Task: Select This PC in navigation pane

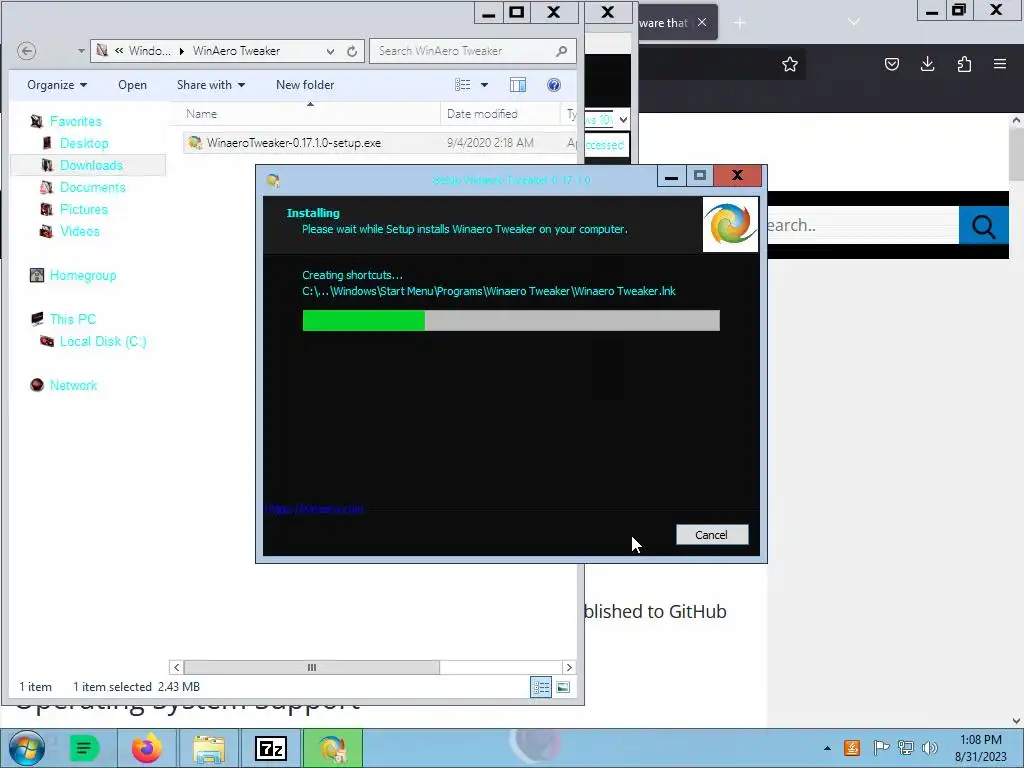Action: click(72, 319)
